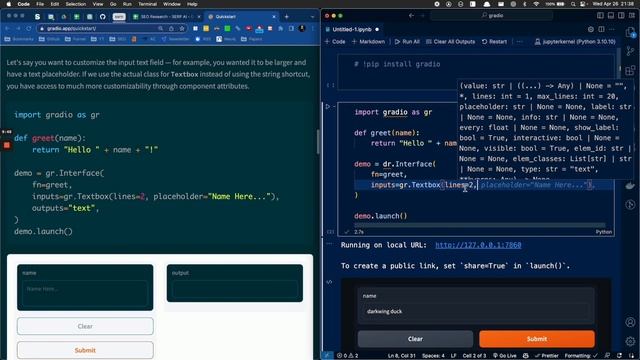Screen dimensions: 640x360
Task: Toggle the panel layout icon in title bar
Action: (611, 16)
